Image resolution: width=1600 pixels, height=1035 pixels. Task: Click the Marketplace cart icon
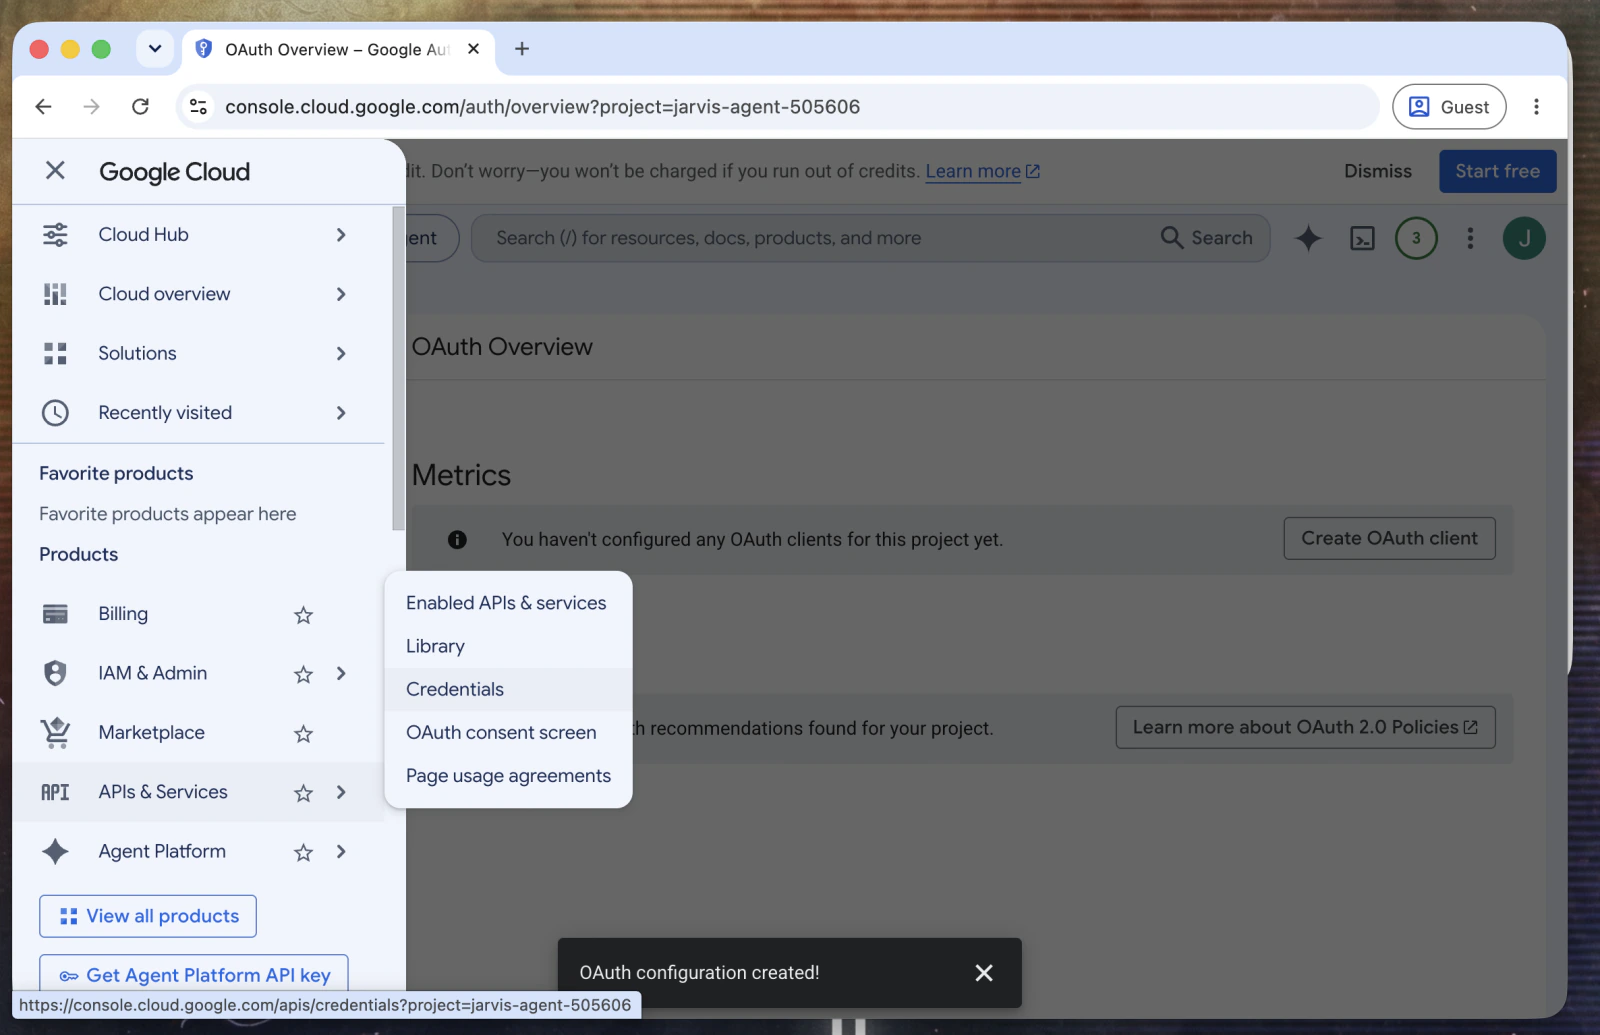55,733
